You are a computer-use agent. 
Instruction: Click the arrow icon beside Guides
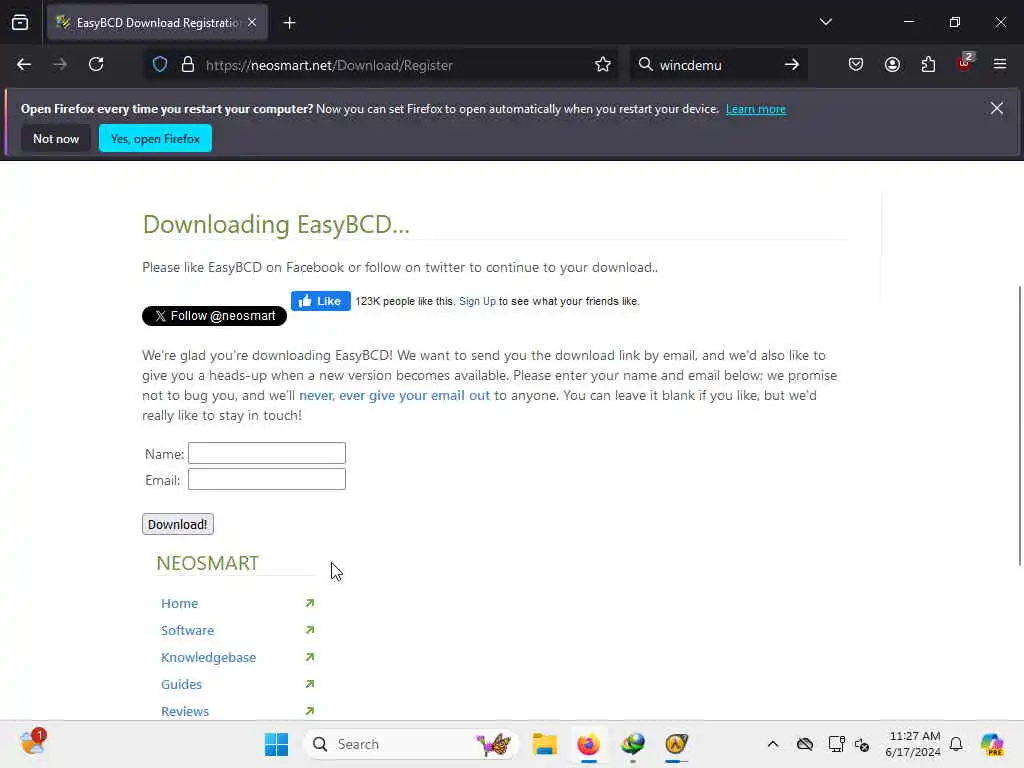point(310,684)
